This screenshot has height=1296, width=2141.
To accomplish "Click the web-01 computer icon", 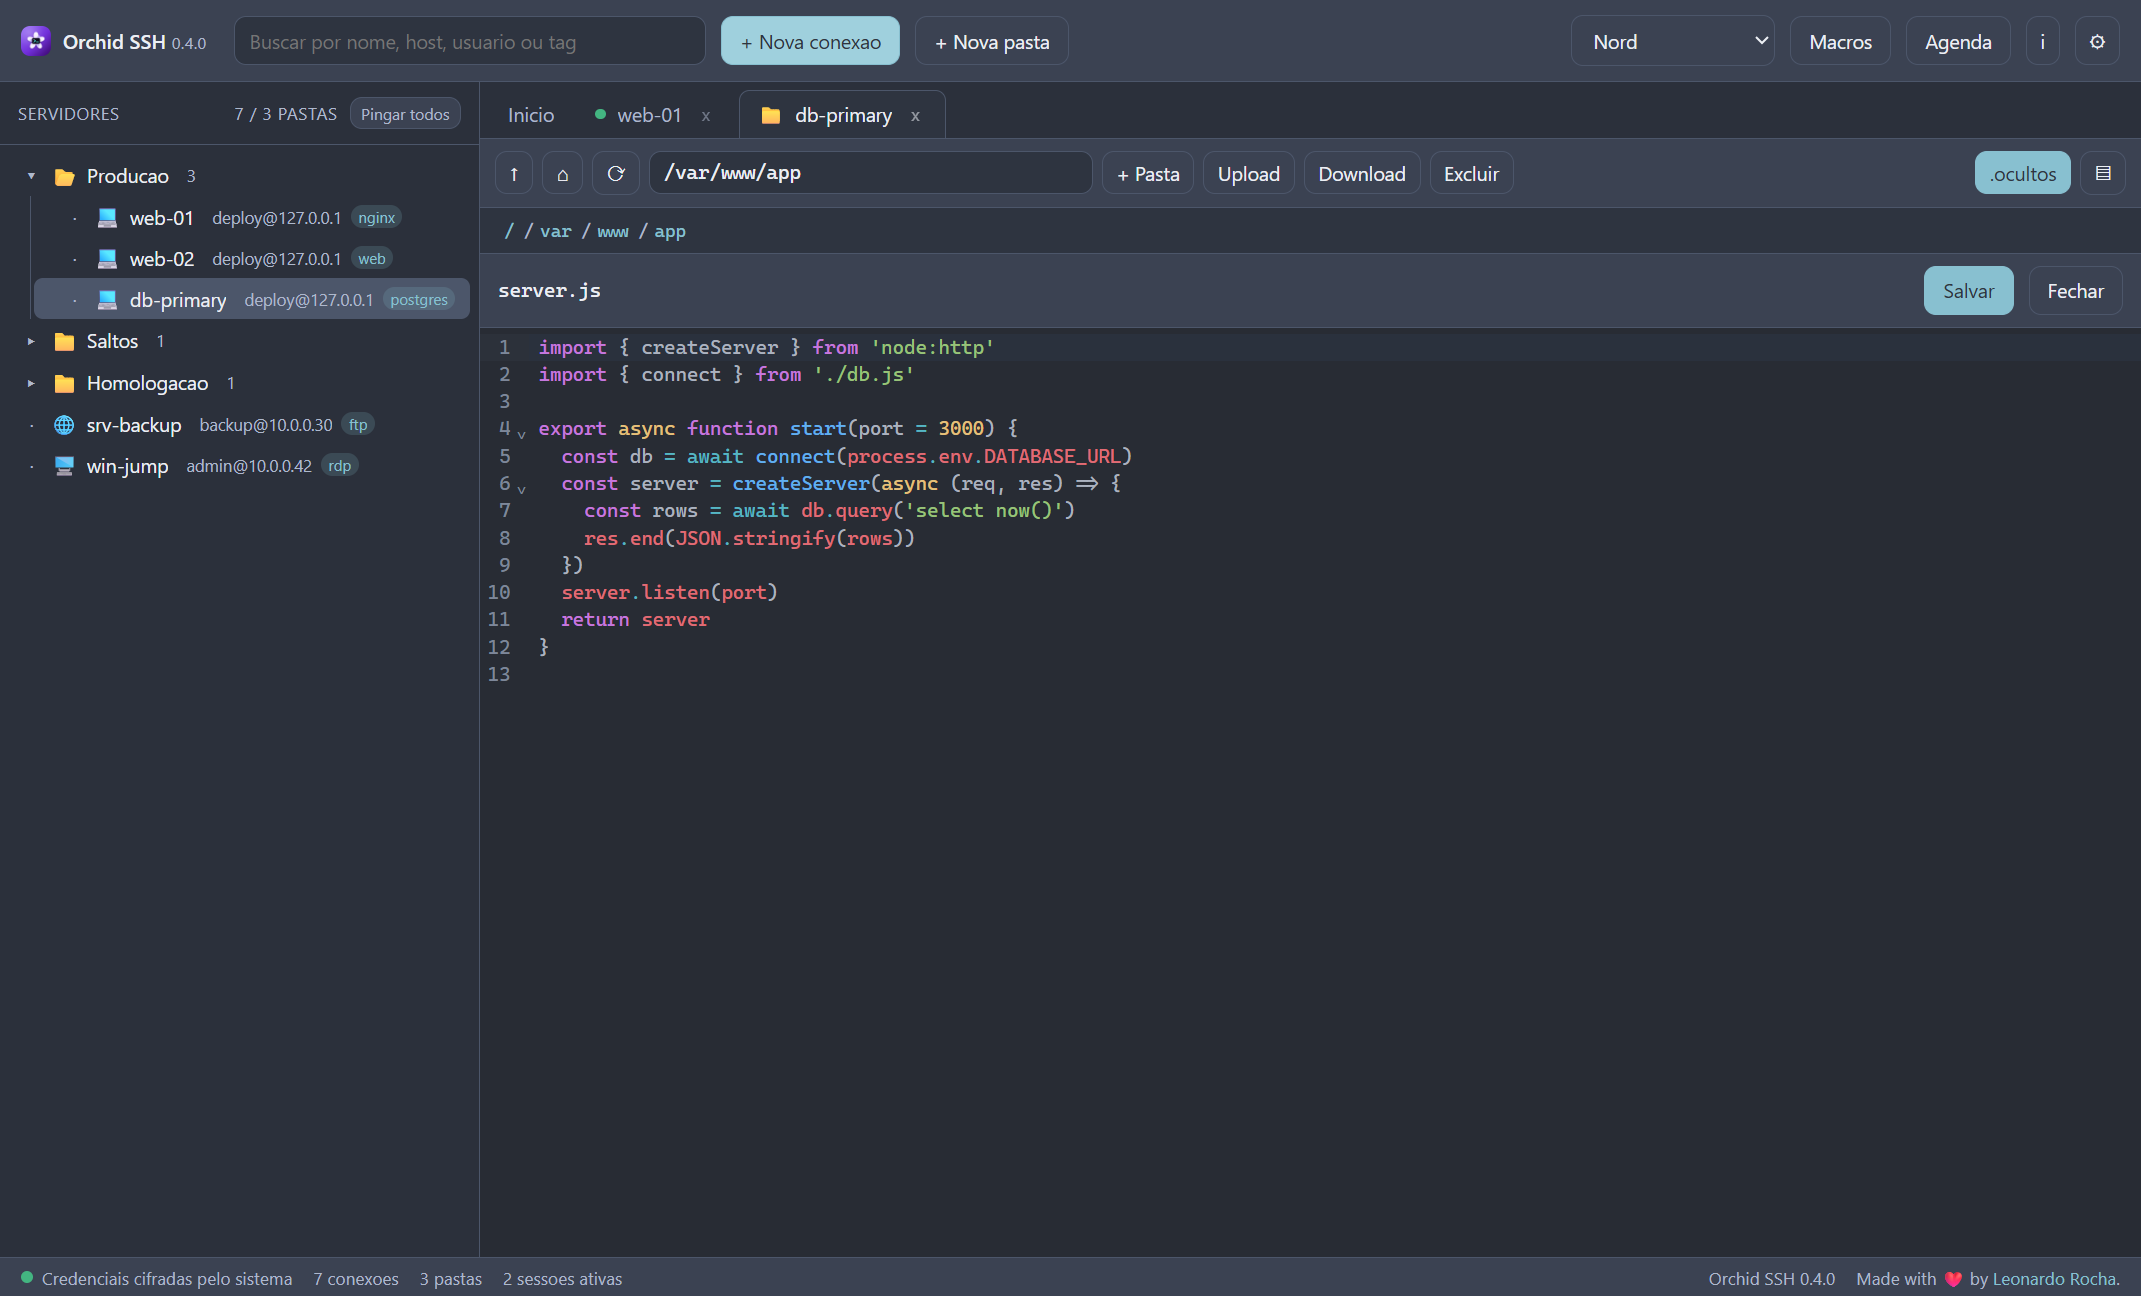I will click(x=107, y=218).
